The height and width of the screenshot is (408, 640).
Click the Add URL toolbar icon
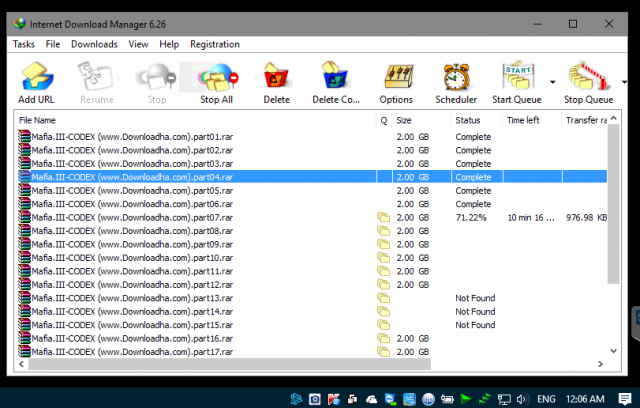click(36, 80)
